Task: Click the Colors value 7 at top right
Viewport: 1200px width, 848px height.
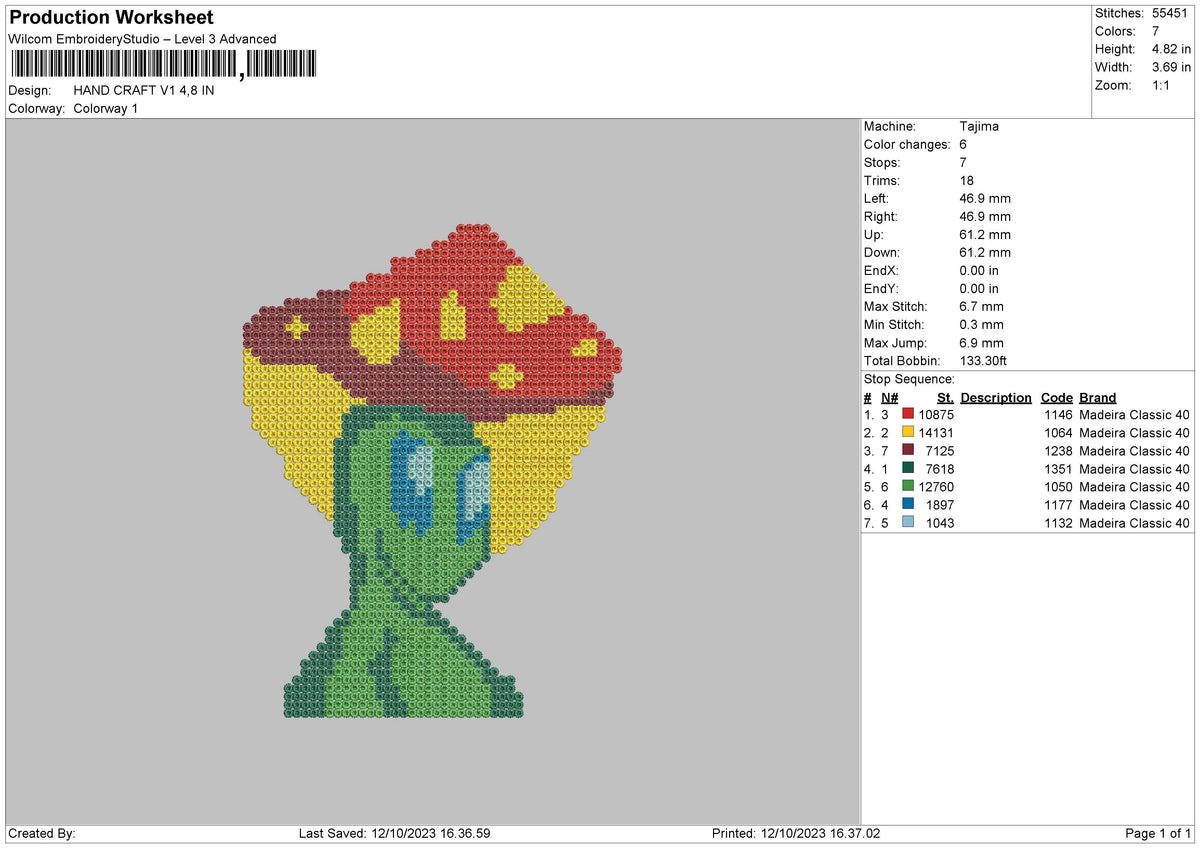Action: tap(1156, 31)
